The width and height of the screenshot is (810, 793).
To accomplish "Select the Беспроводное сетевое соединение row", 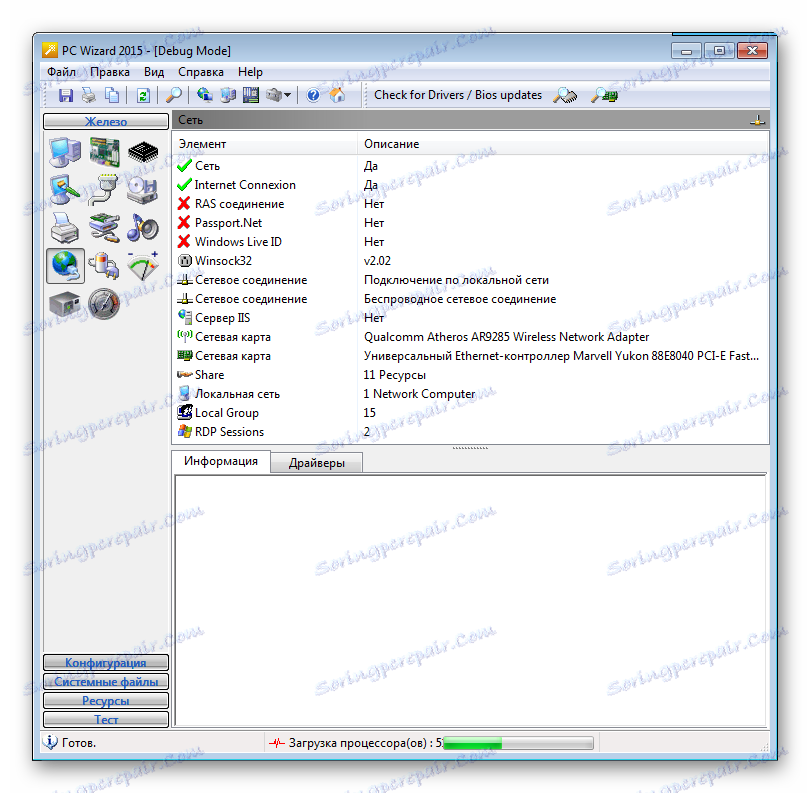I will (470, 299).
